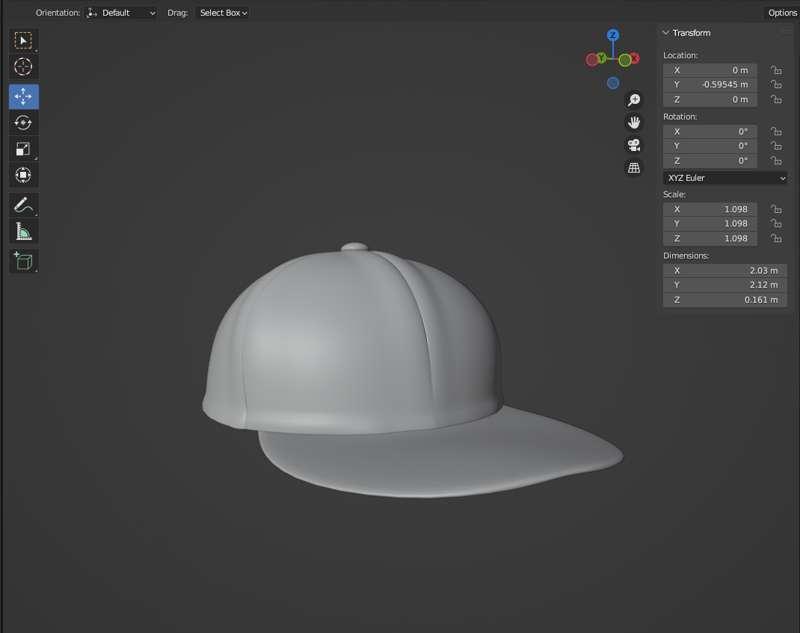Click the Rotation X field
This screenshot has height=633, width=800.
pyautogui.click(x=710, y=132)
